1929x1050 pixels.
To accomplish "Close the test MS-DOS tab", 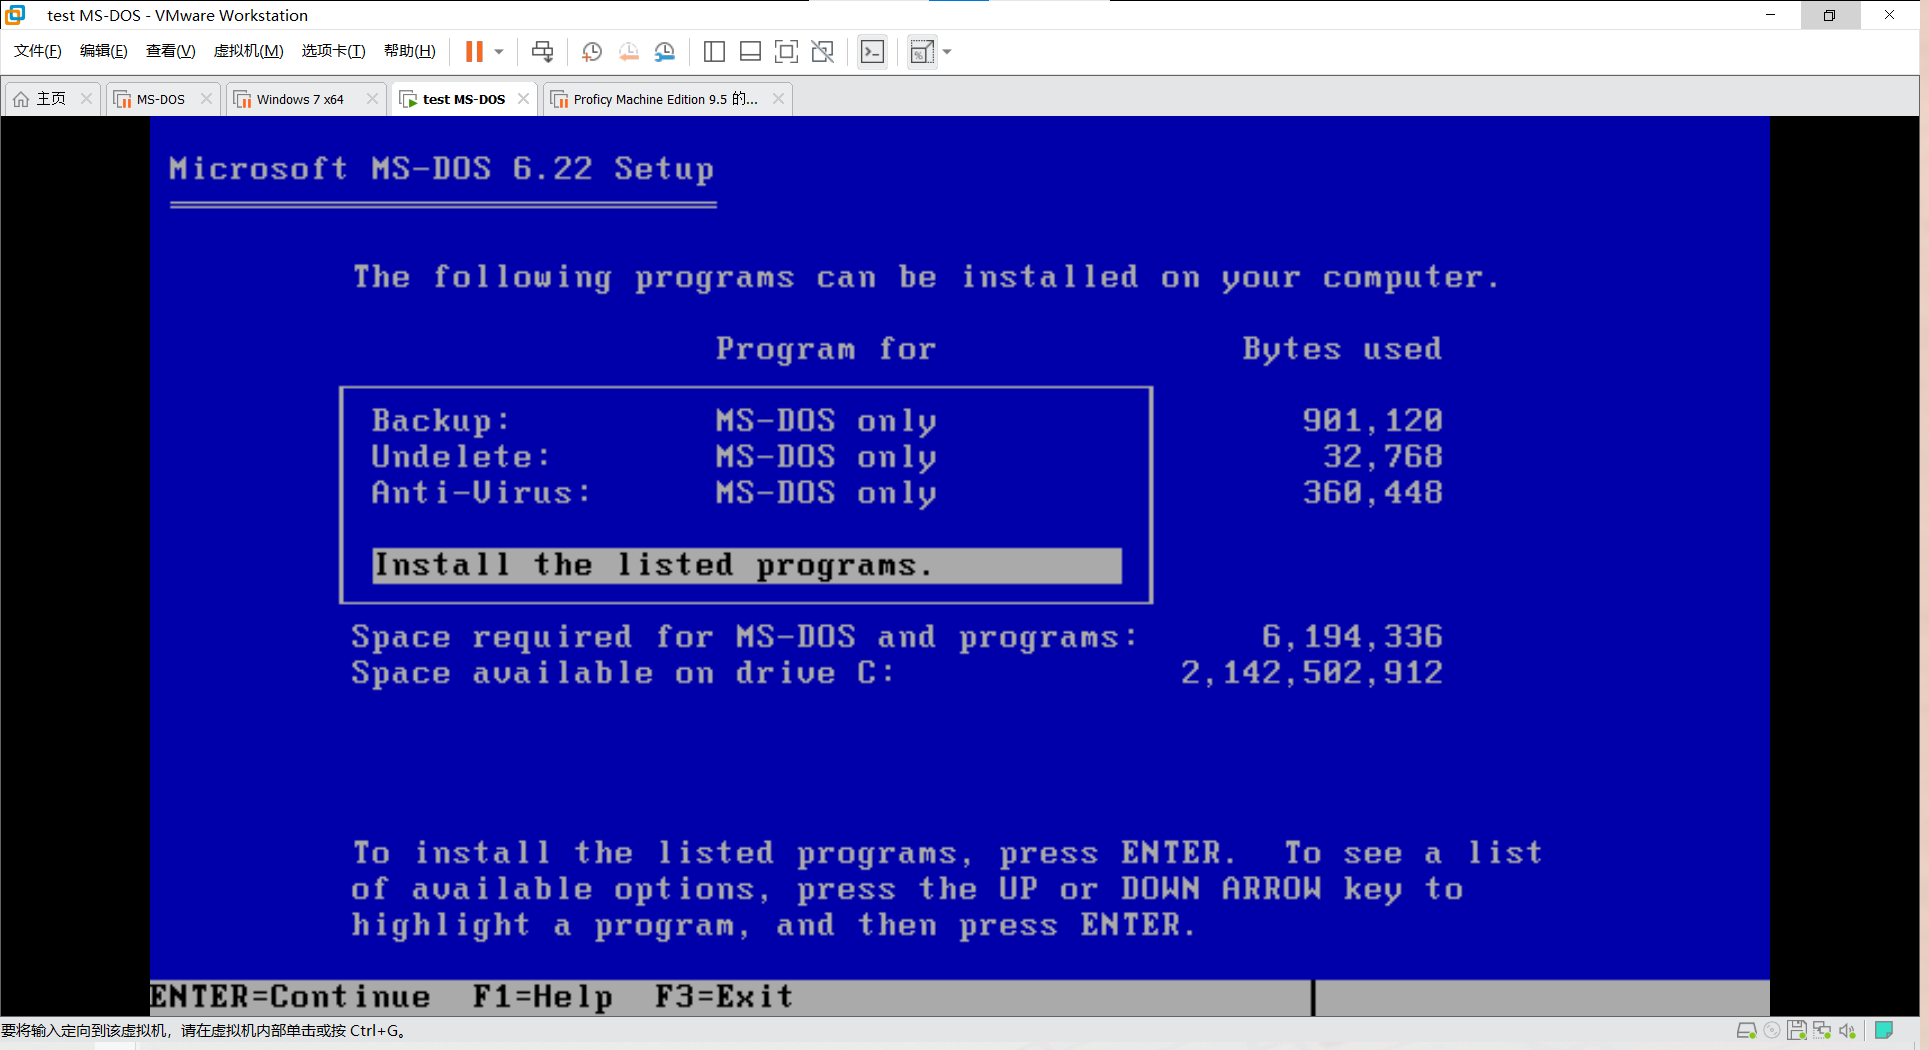I will [523, 99].
